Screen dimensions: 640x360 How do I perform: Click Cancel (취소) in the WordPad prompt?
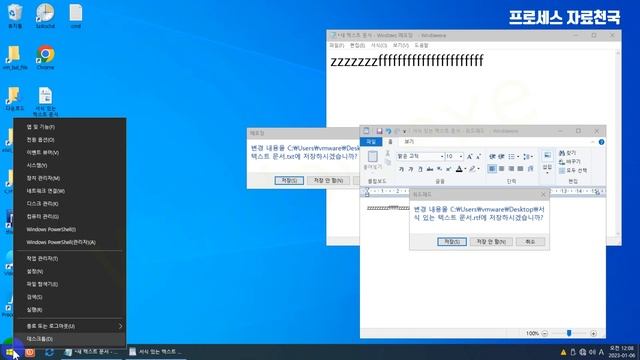pyautogui.click(x=530, y=242)
